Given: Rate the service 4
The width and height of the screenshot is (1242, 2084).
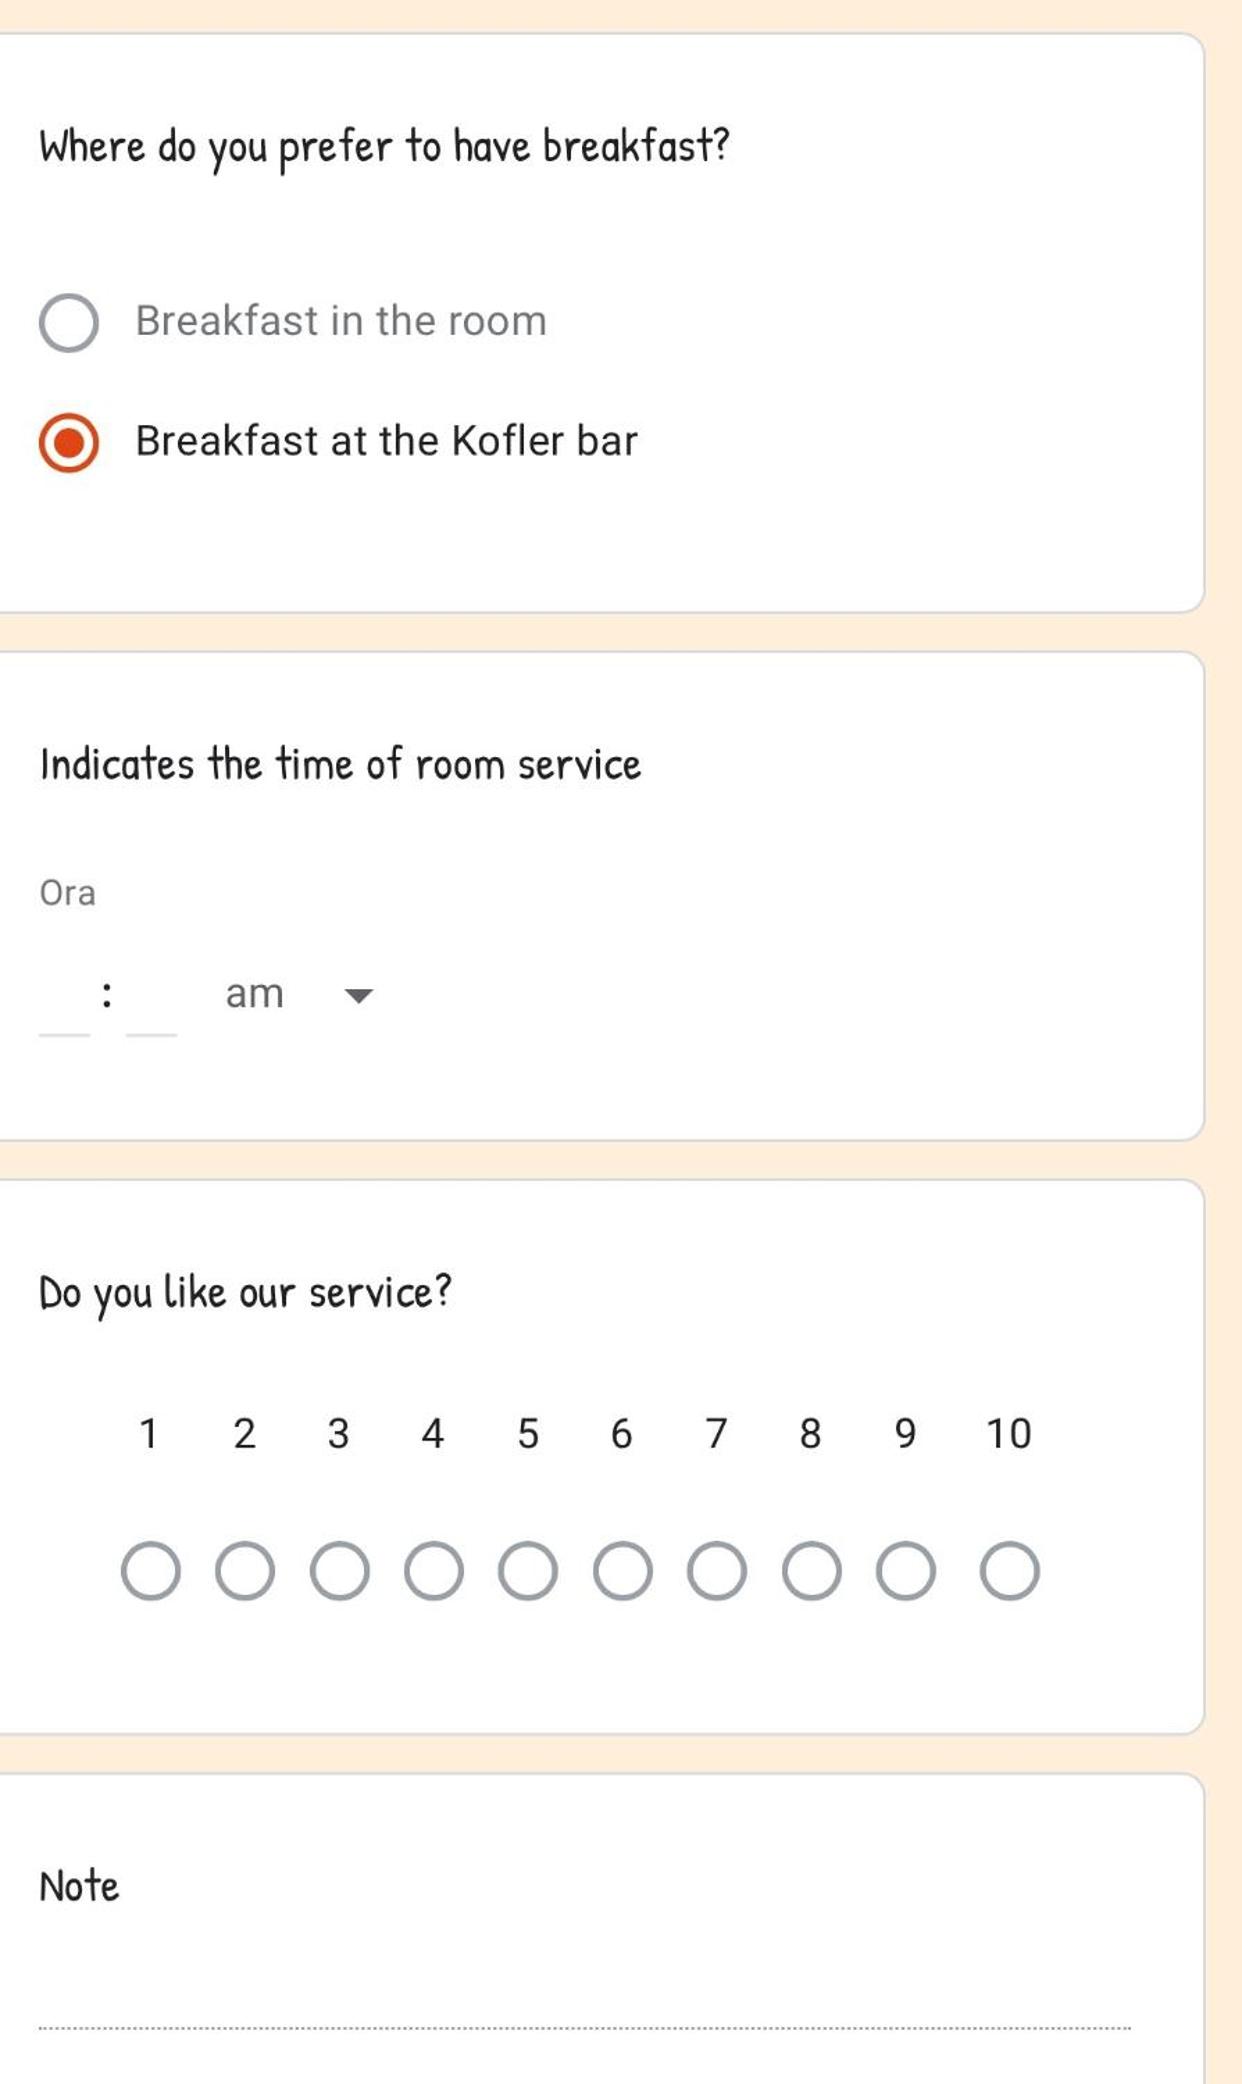Looking at the screenshot, I should (434, 1571).
